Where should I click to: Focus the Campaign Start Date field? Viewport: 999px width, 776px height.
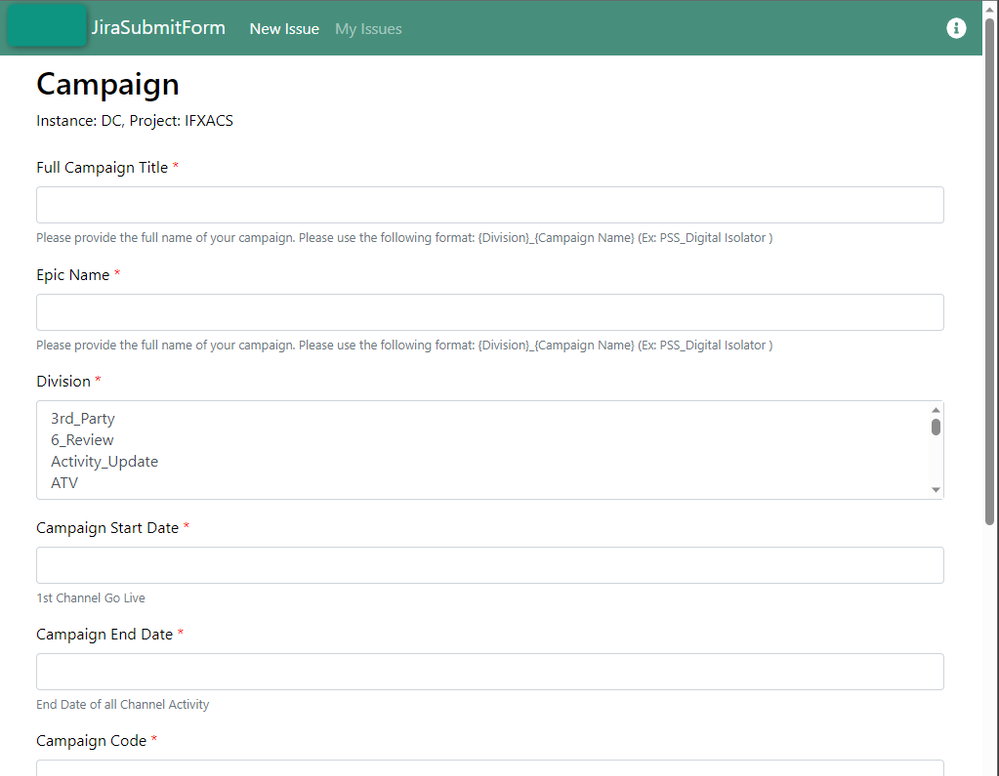click(x=490, y=565)
